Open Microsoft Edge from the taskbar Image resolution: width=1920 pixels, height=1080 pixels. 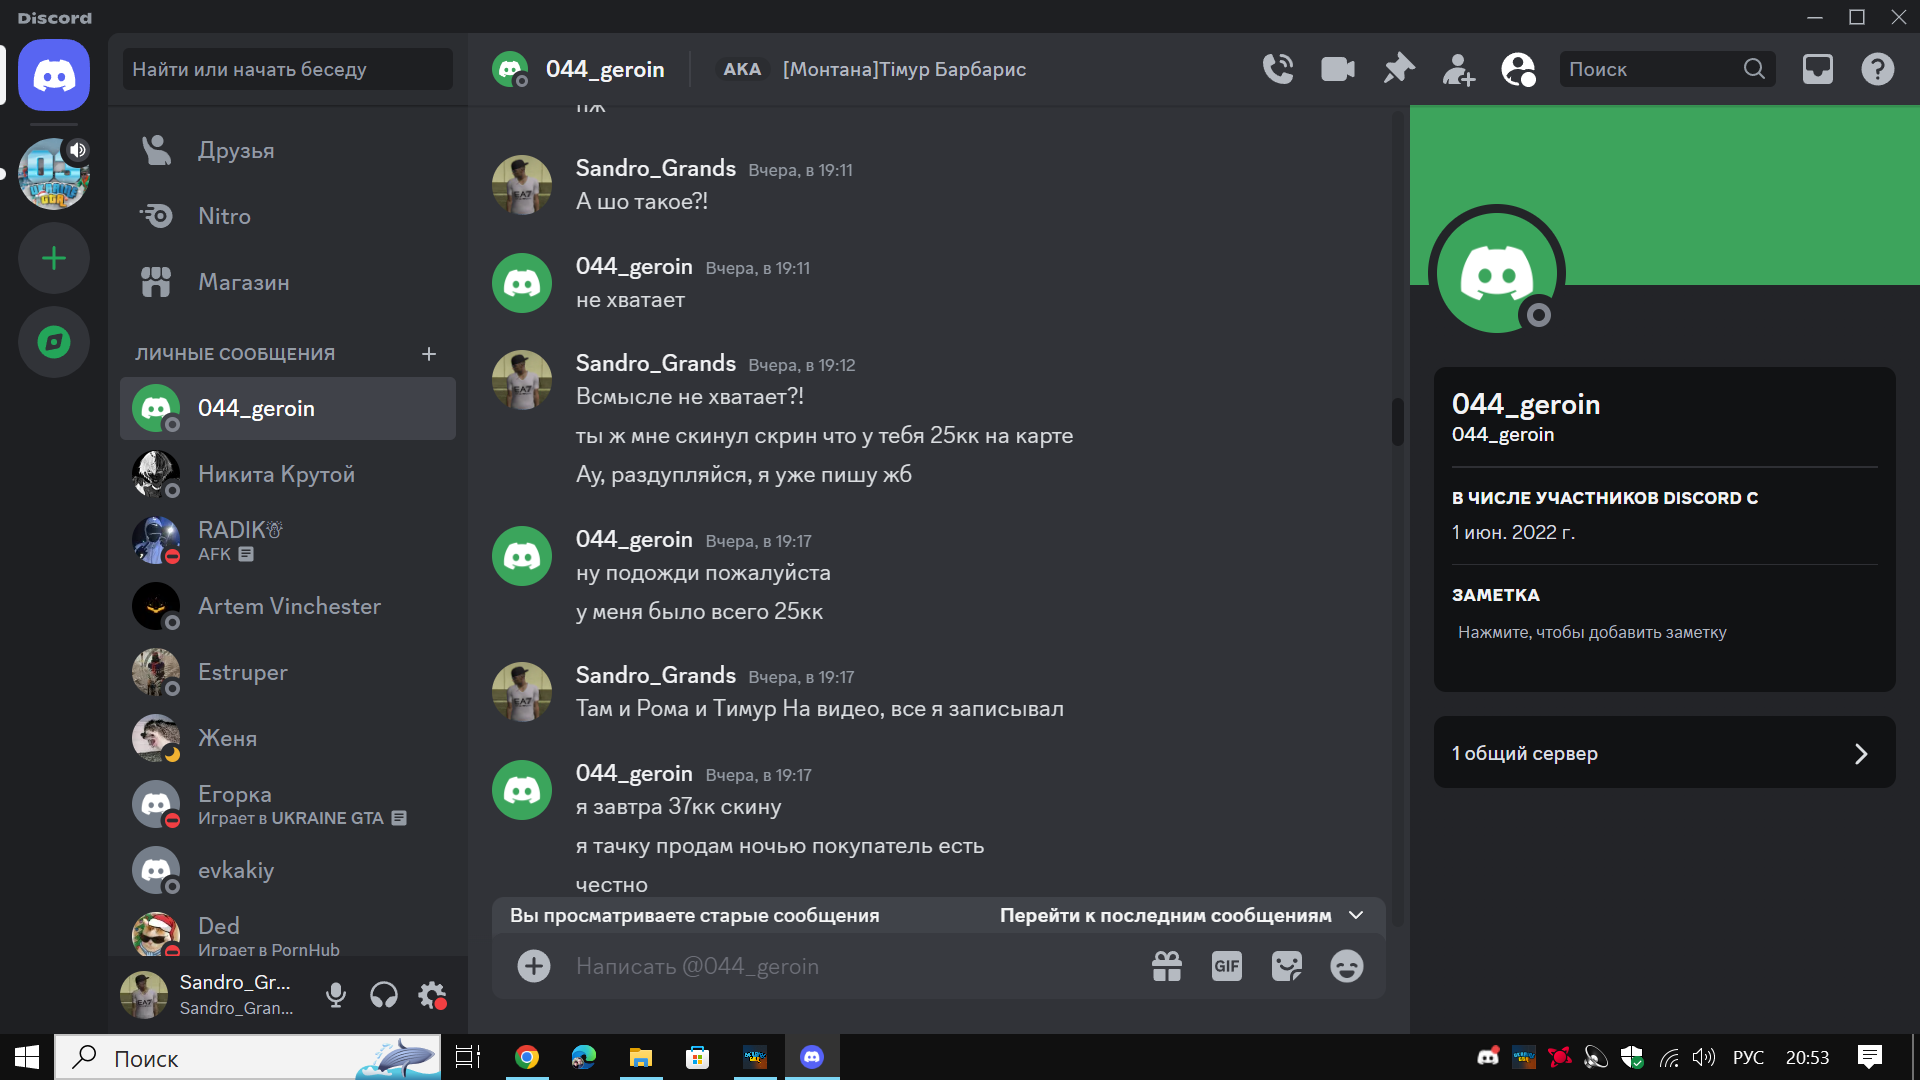point(584,1057)
